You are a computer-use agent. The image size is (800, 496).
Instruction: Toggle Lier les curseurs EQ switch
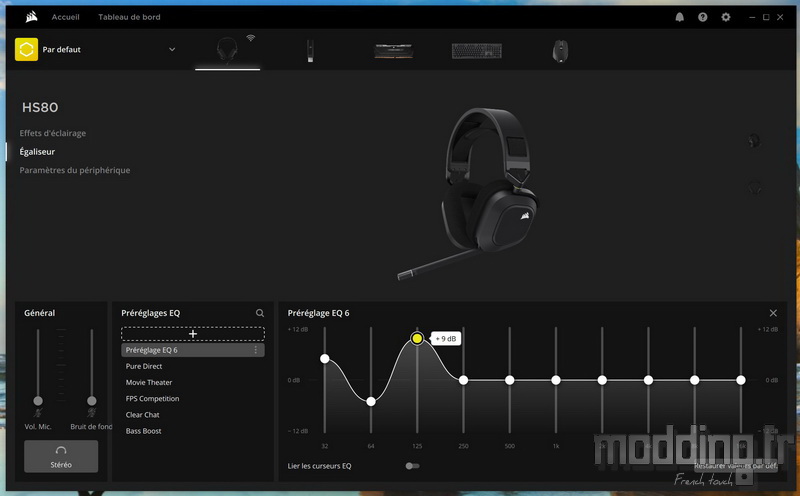point(412,466)
